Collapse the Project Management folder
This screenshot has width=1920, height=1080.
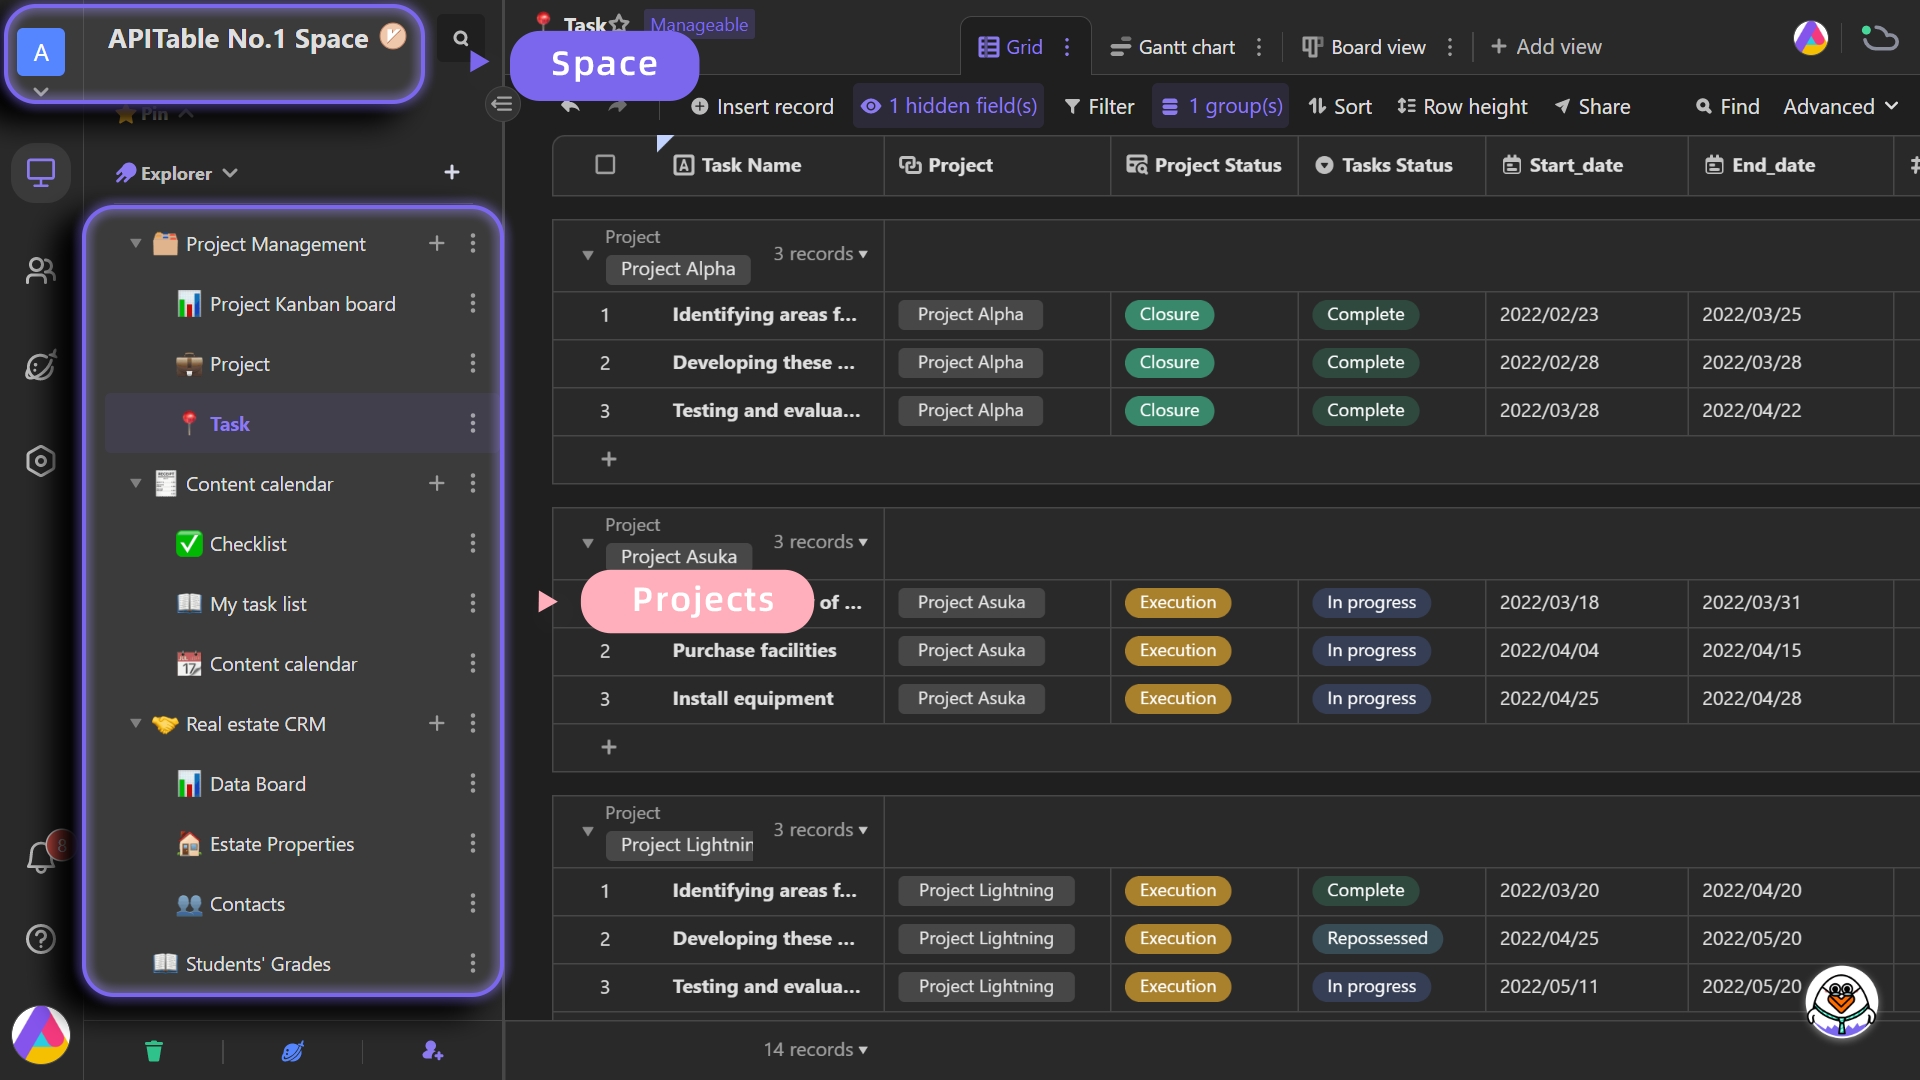(136, 244)
